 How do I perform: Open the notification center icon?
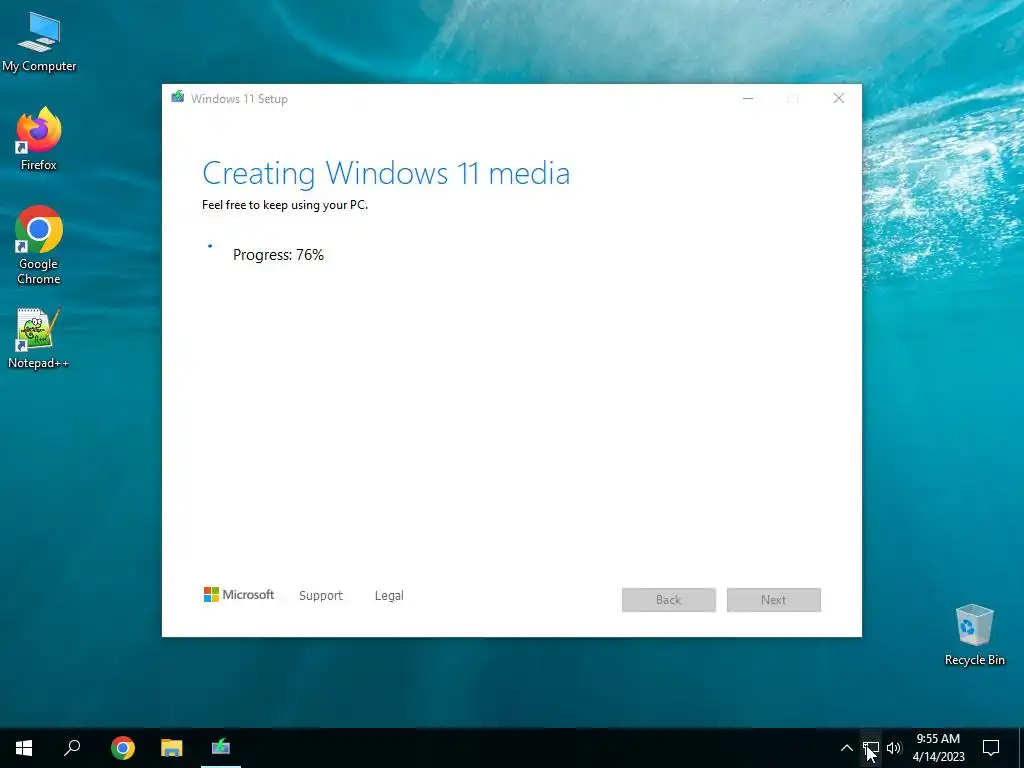[x=991, y=748]
